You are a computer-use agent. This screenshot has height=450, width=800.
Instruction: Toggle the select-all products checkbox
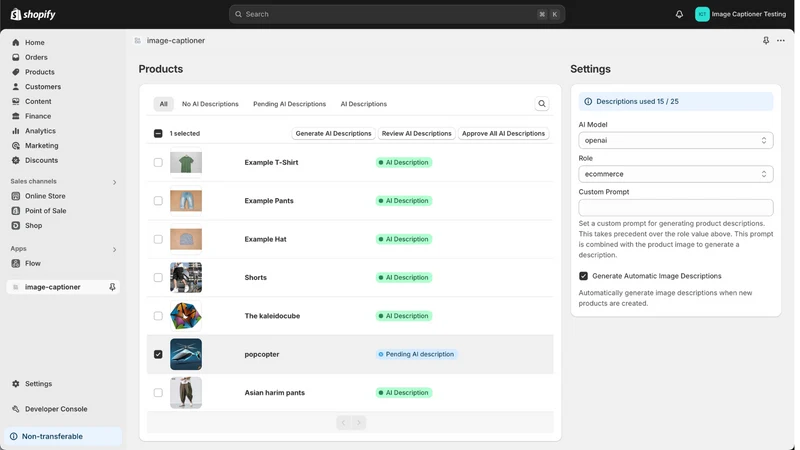(158, 133)
